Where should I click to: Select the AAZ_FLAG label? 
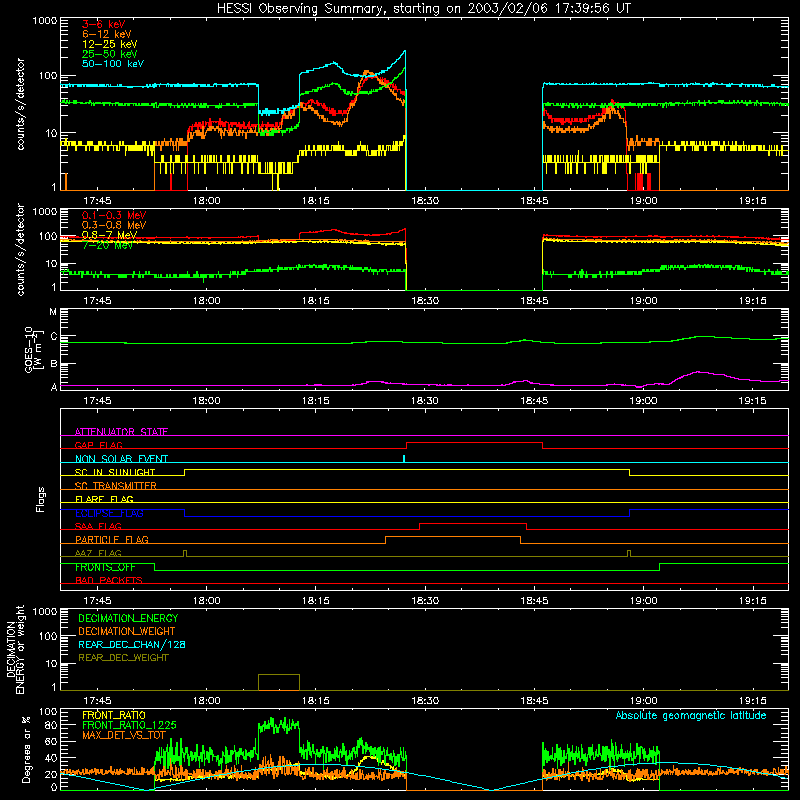[98, 553]
